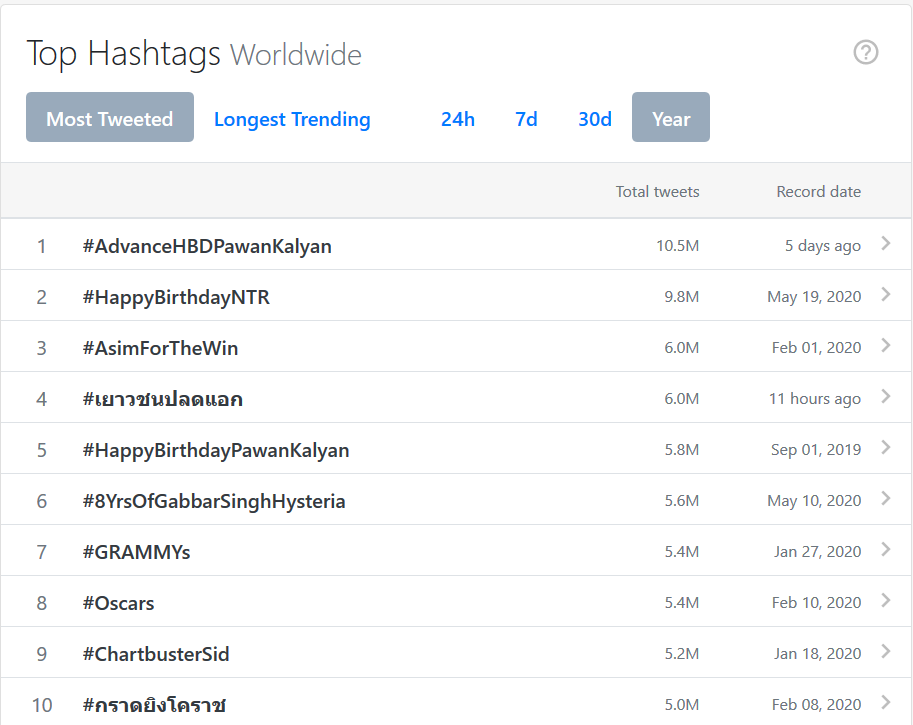
Task: Expand chevron for #เยาวชนปลดแอก row
Action: click(x=886, y=397)
